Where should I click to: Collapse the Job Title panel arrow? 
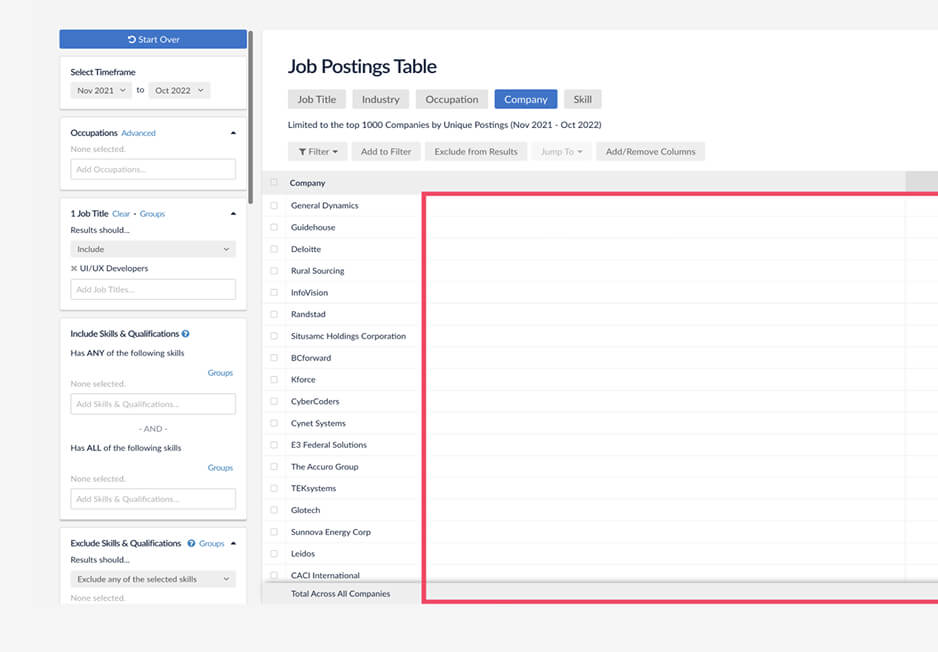(233, 214)
